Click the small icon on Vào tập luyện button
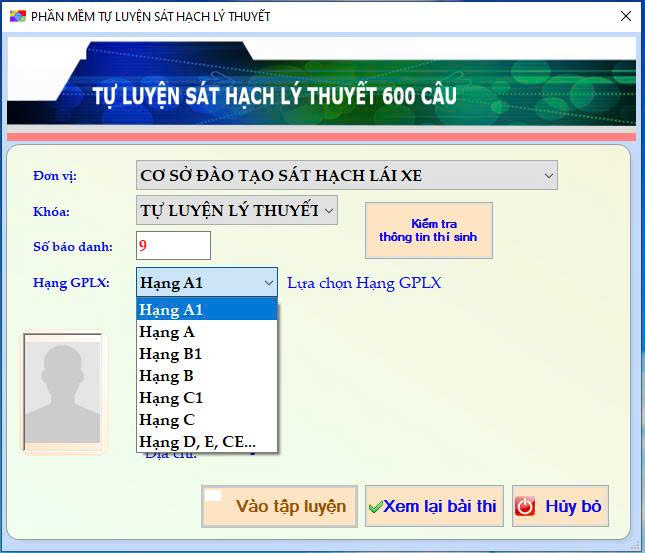Screen dimensions: 645x553 (x=213, y=495)
